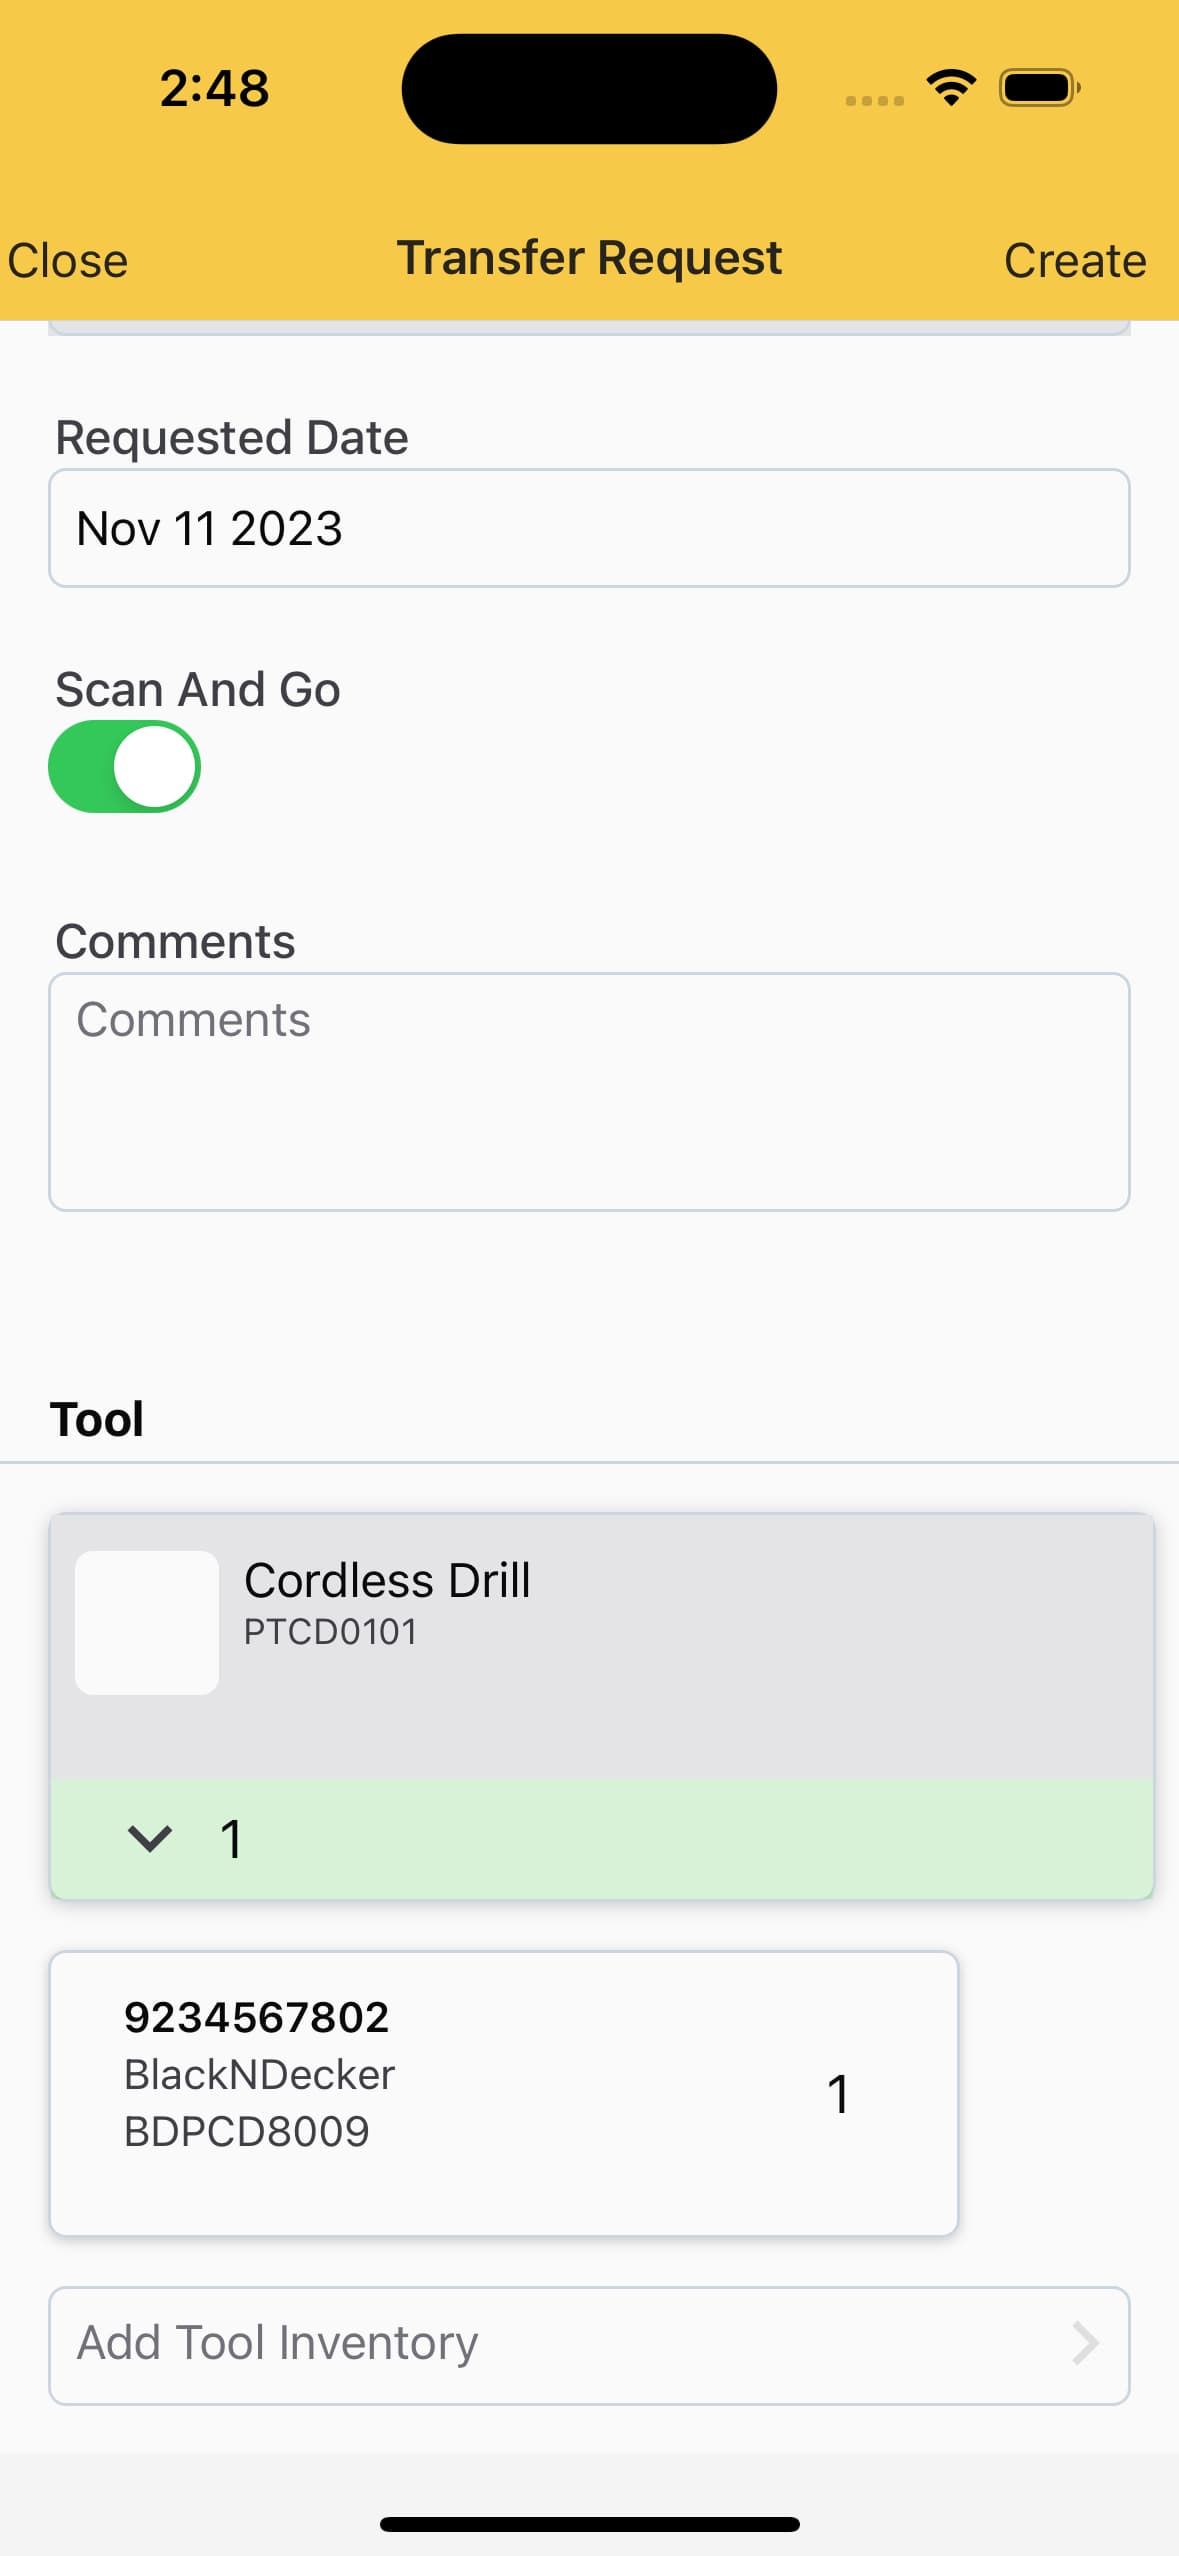Tap the Cordless Drill tool name
1179x2556 pixels.
tap(387, 1580)
